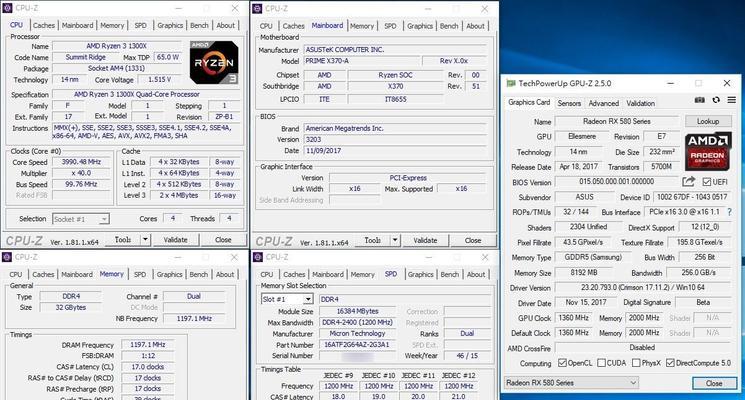Click the Tools button in the CPU-Z Mainboard window

tap(372, 240)
